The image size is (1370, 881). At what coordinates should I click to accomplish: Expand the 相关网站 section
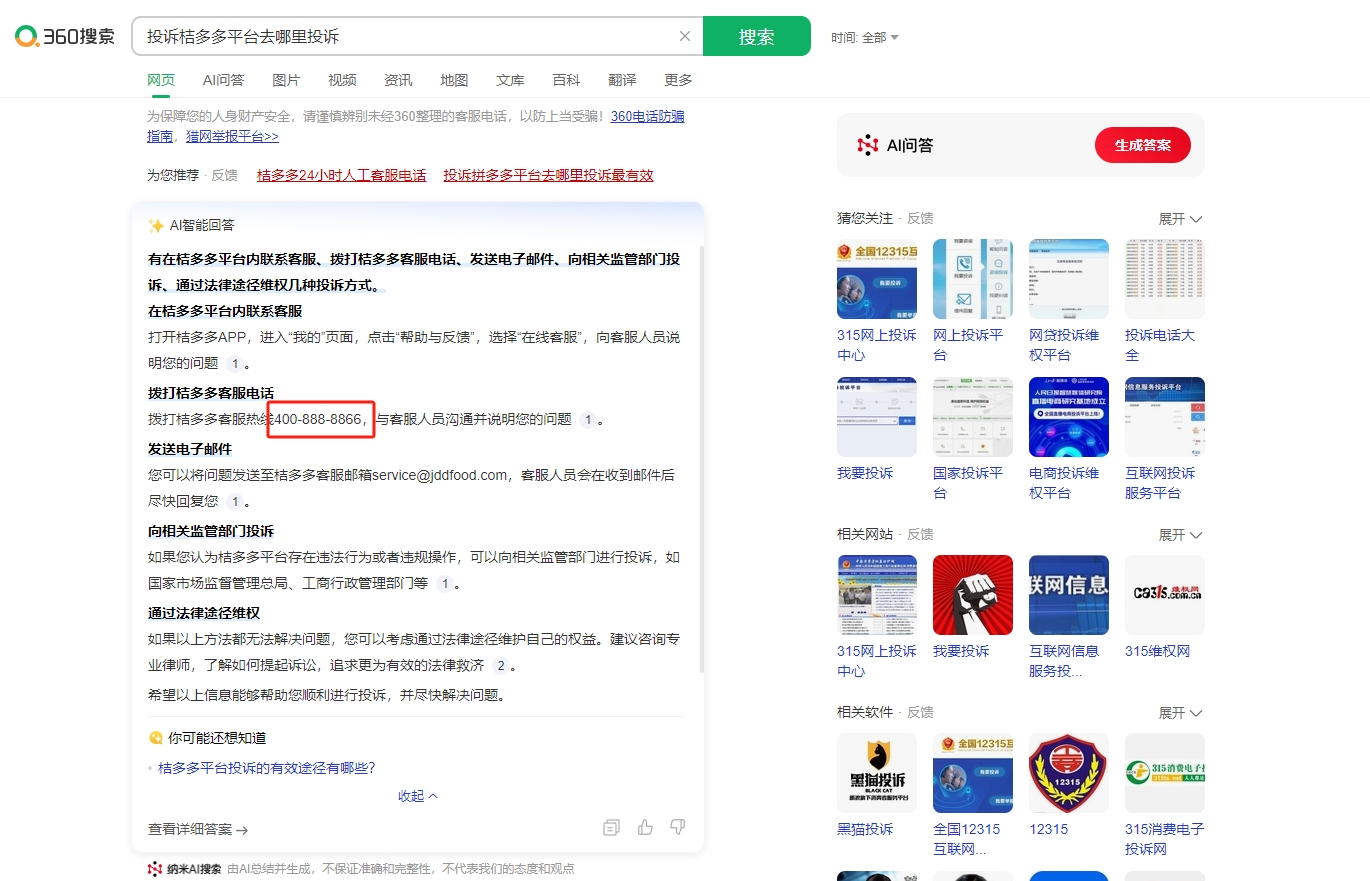1180,535
